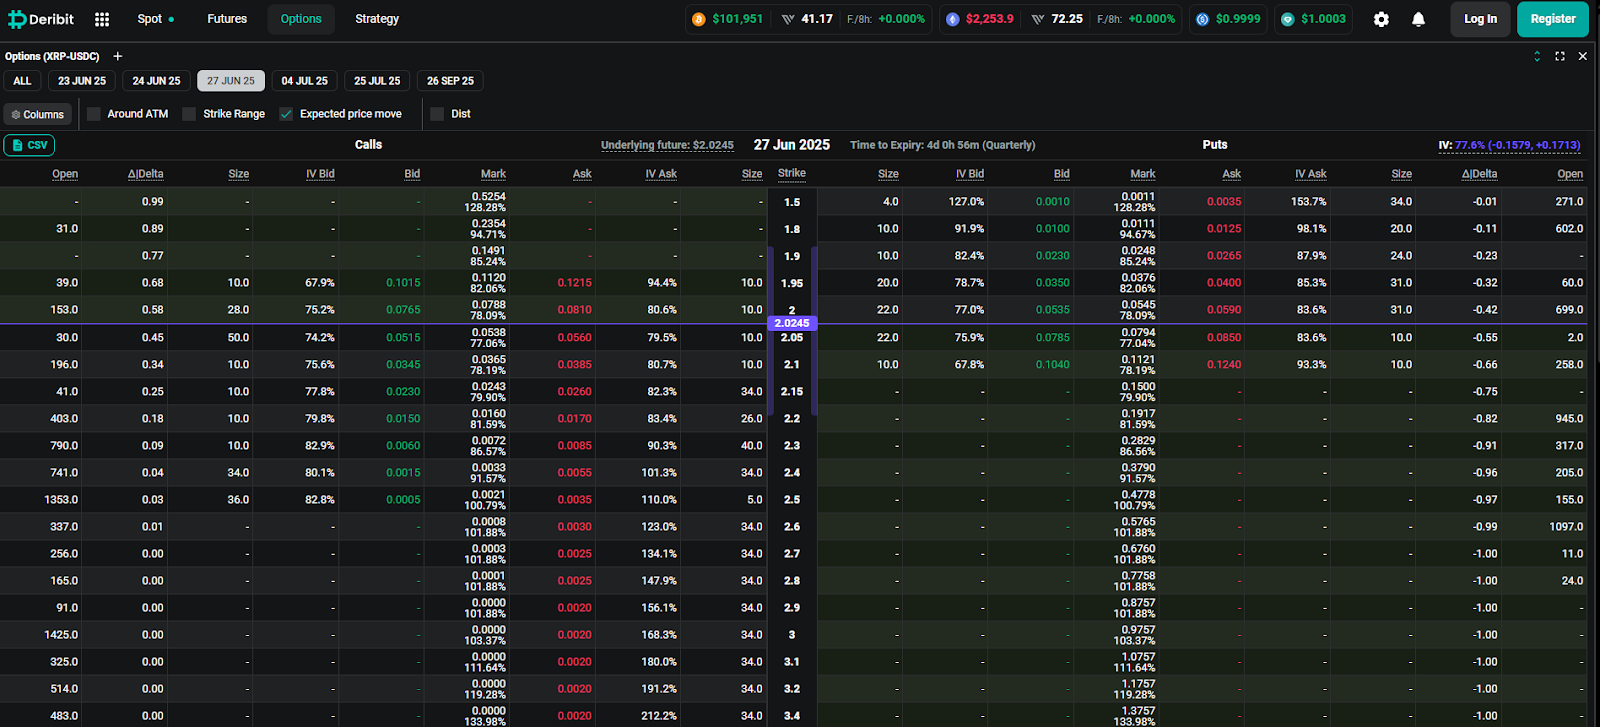The height and width of the screenshot is (727, 1600).
Task: Open the Columns selector
Action: 38,114
